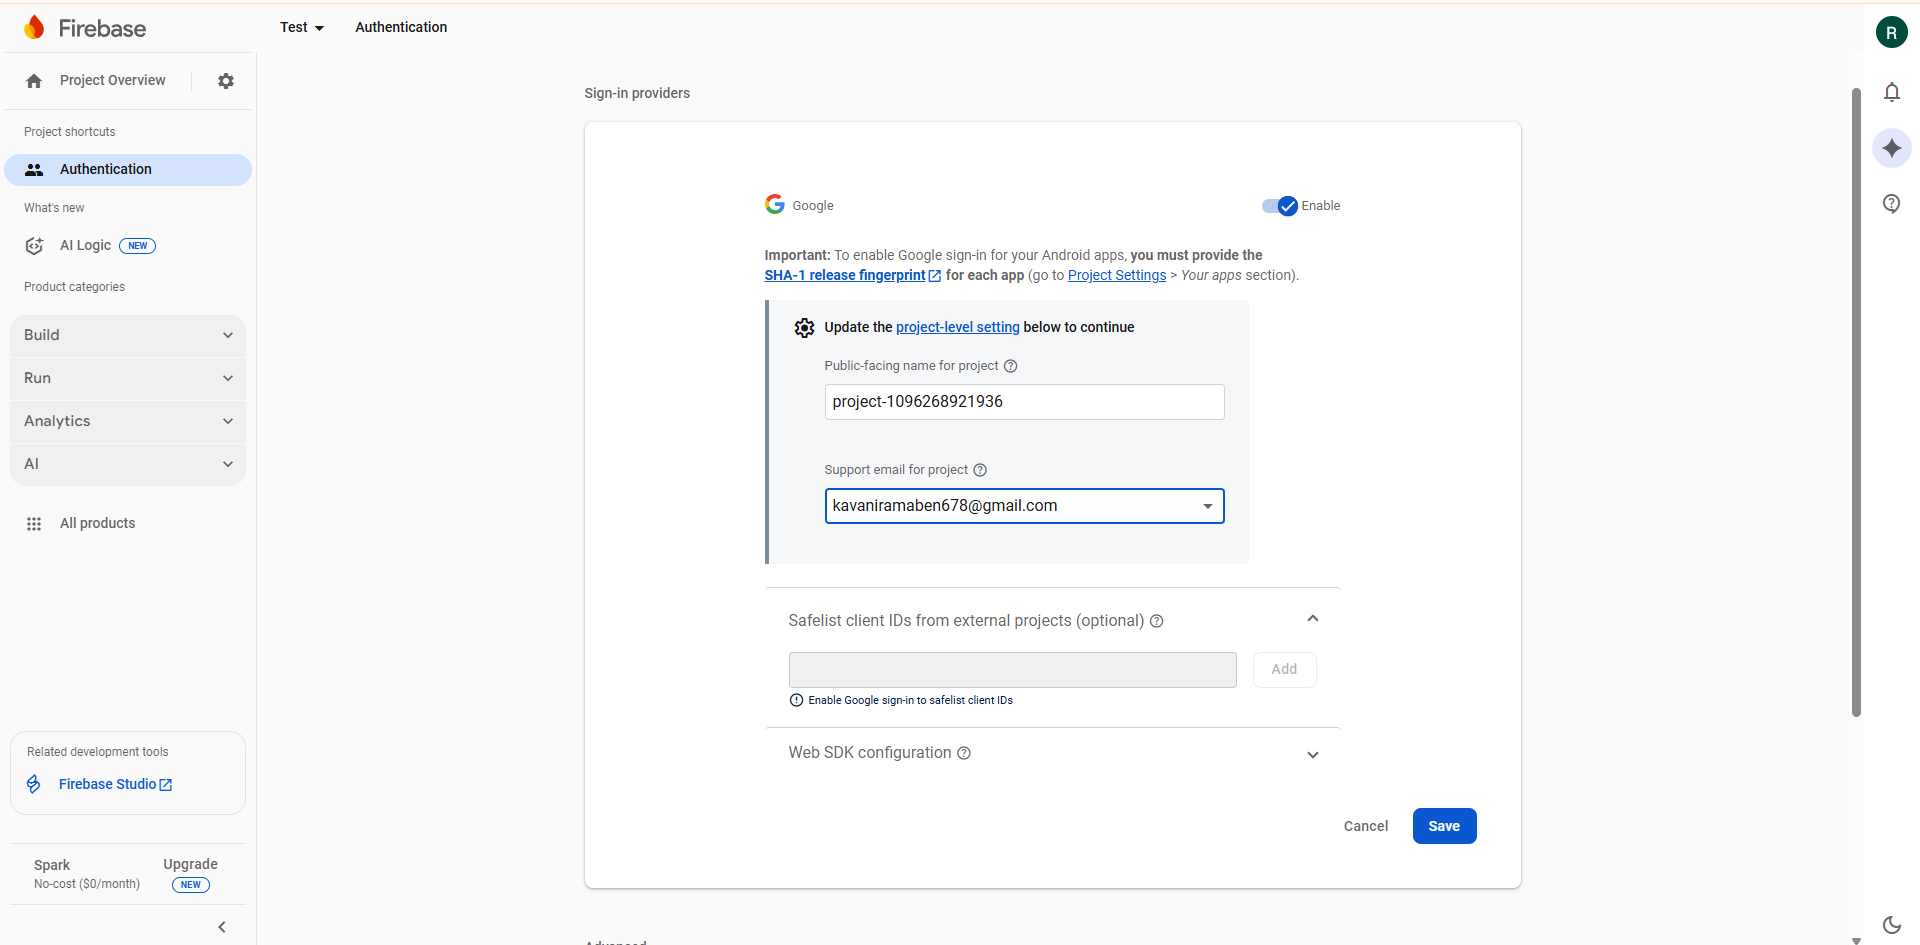Screen dimensions: 1920x945
Task: Open the SHA-1 release fingerprint link
Action: pyautogui.click(x=845, y=276)
